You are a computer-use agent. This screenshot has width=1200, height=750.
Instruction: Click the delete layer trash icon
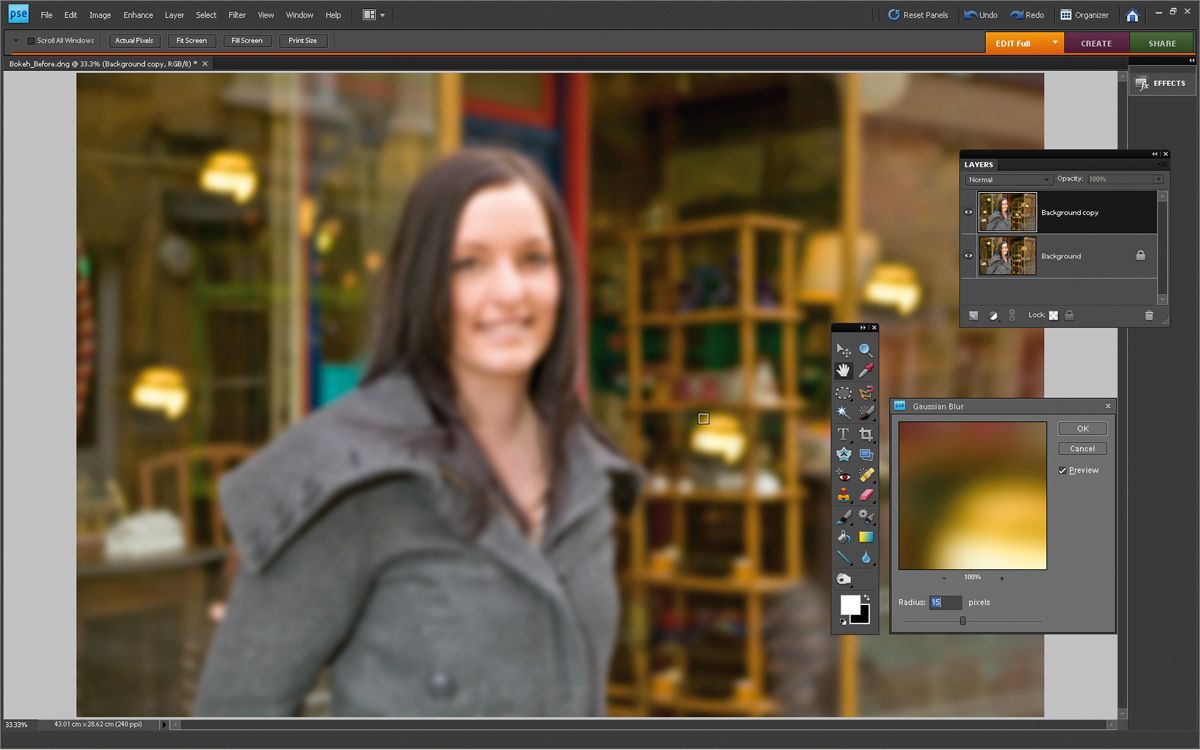pyautogui.click(x=1149, y=315)
